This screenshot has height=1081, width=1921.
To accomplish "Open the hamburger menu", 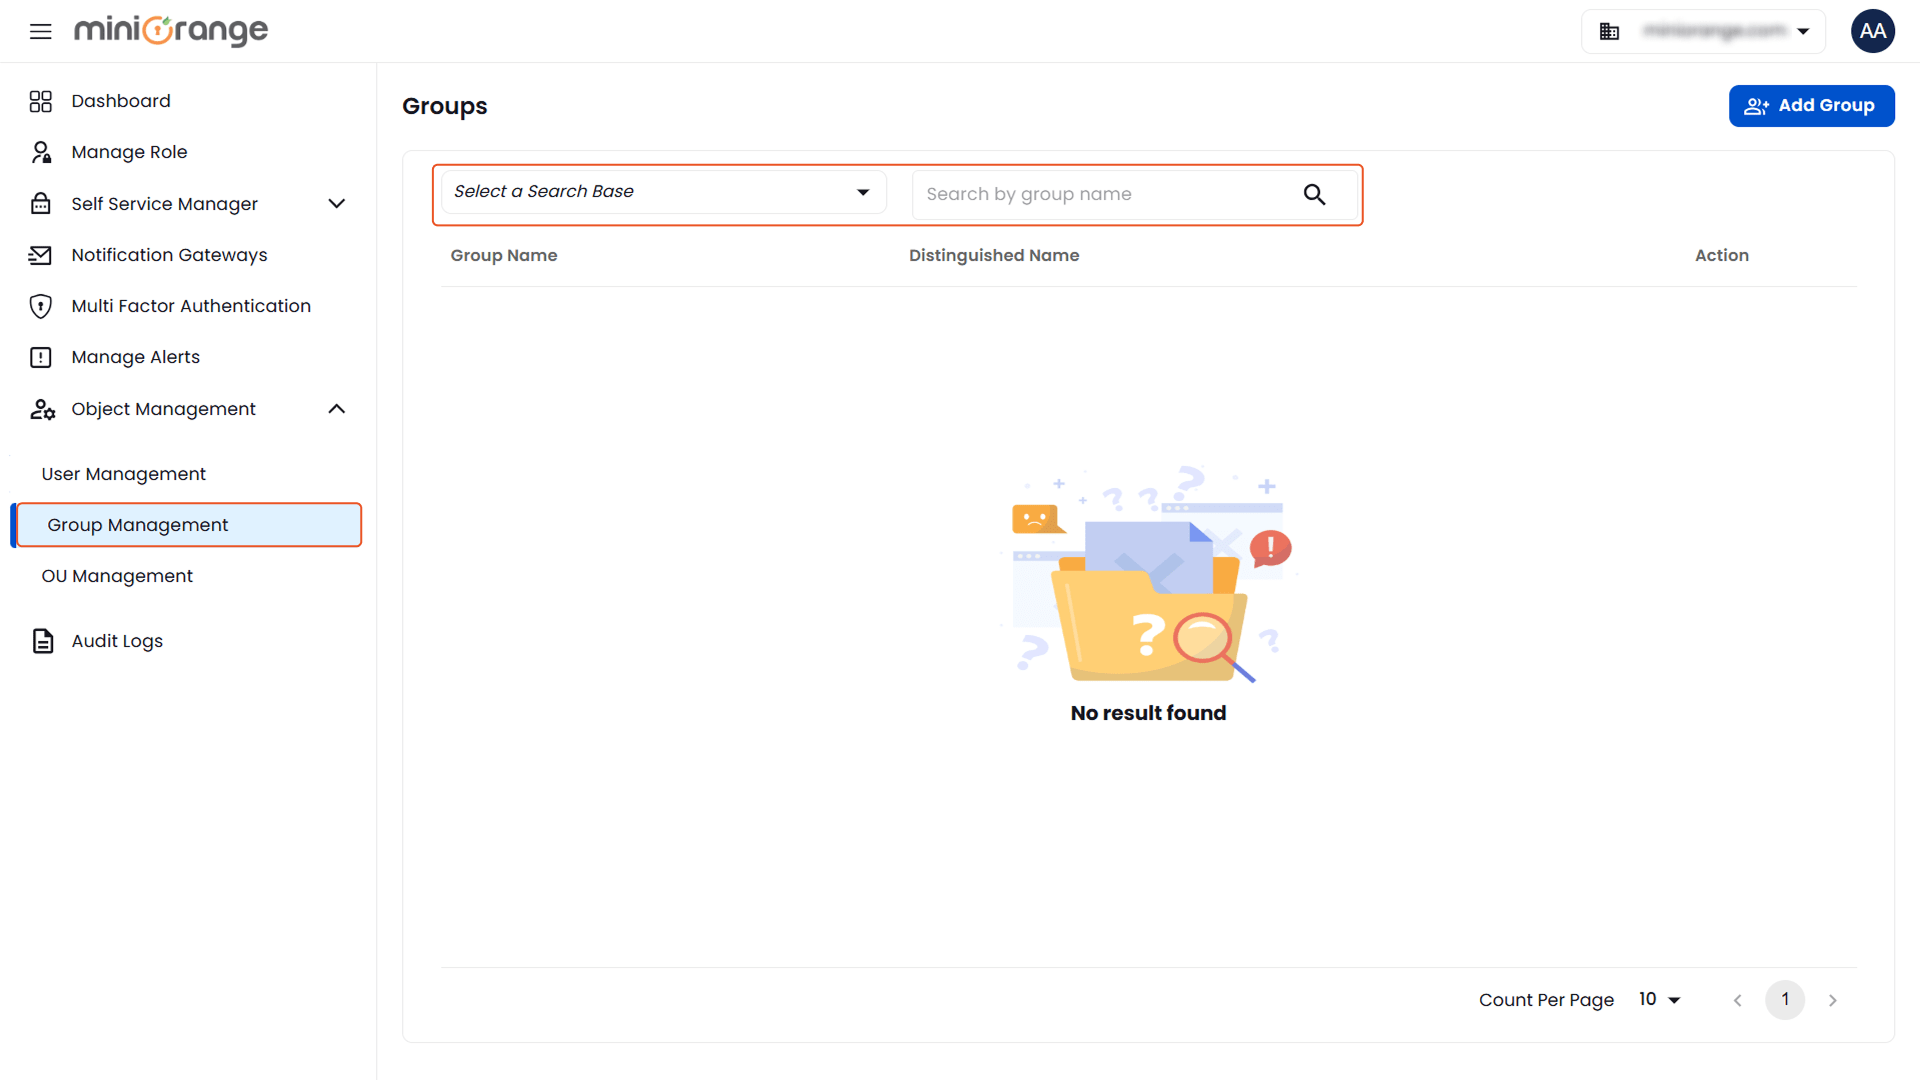I will (40, 31).
